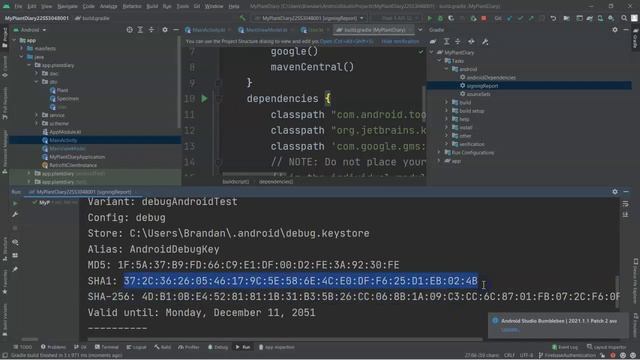This screenshot has height=360, width=640.
Task: Open the Event Log button
Action: [565, 347]
